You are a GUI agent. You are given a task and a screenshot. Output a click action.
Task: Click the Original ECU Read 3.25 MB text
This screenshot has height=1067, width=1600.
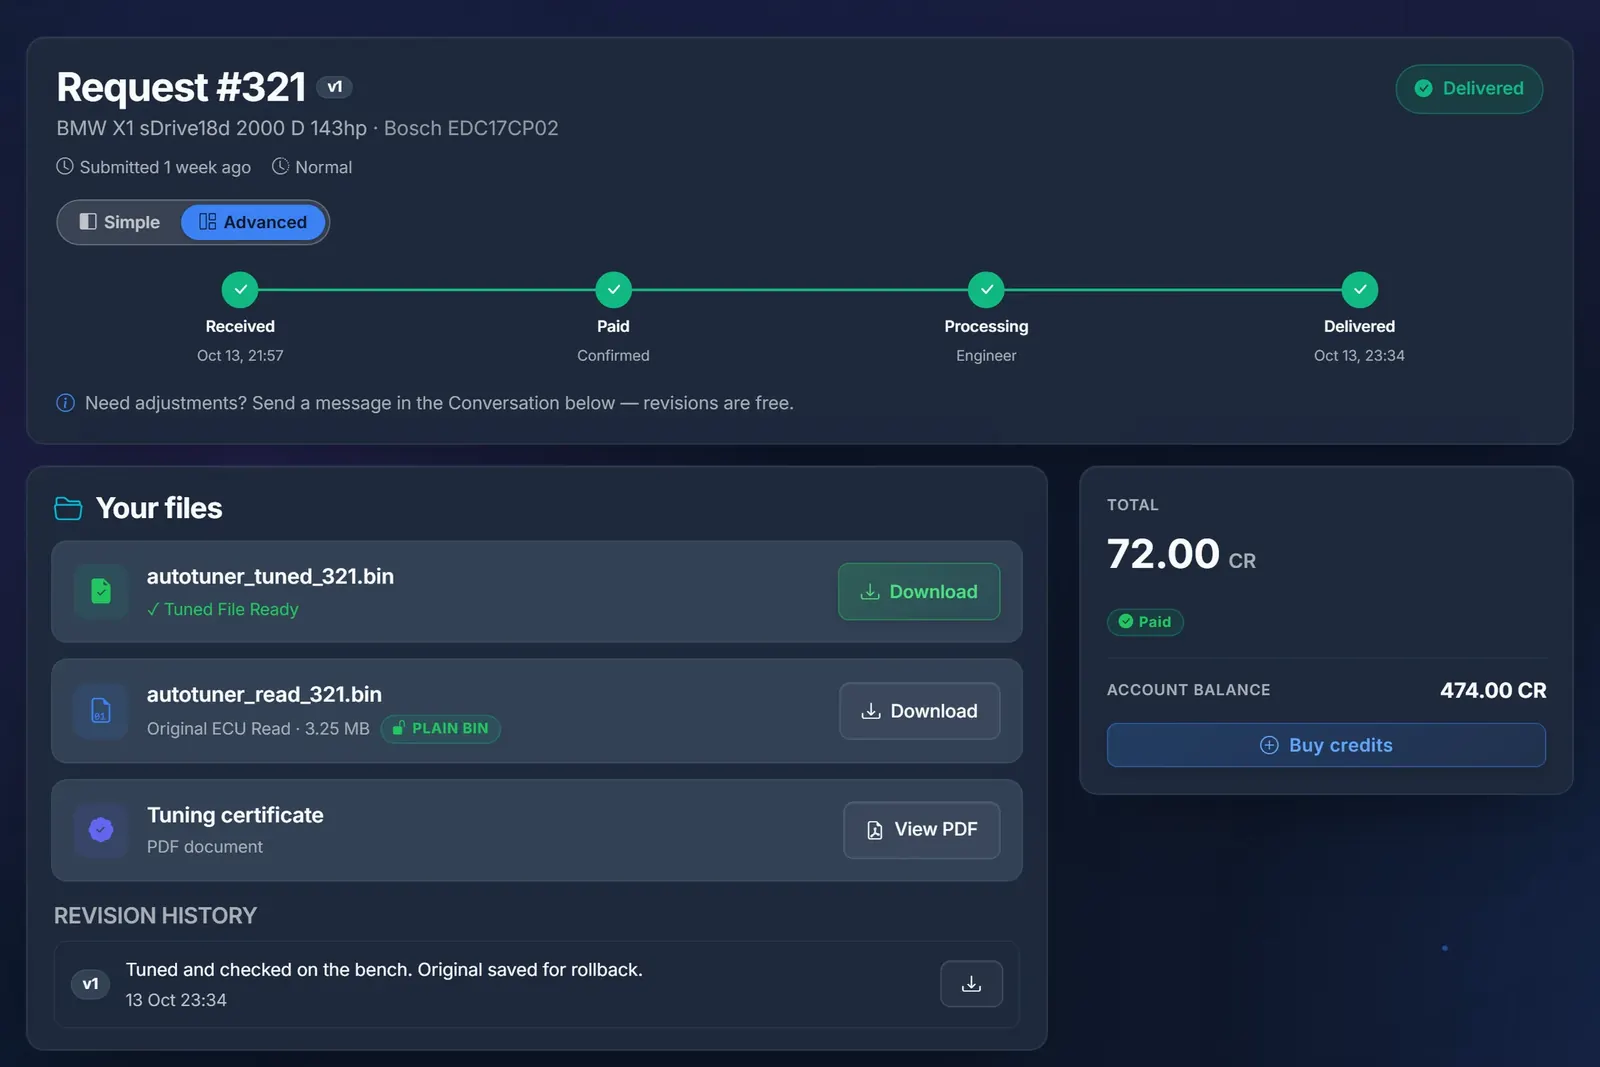point(258,729)
